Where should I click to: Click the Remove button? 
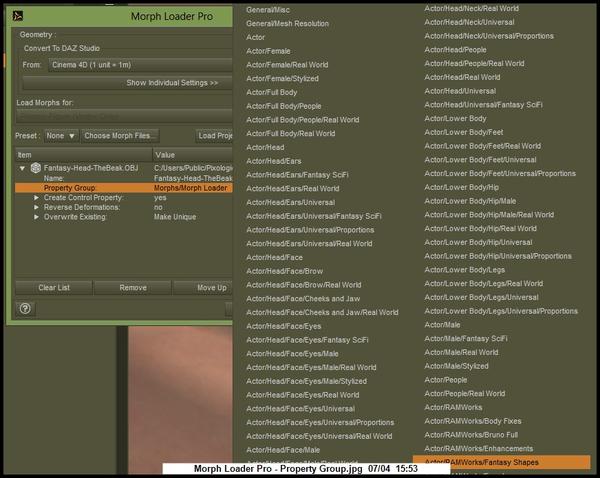(x=133, y=287)
